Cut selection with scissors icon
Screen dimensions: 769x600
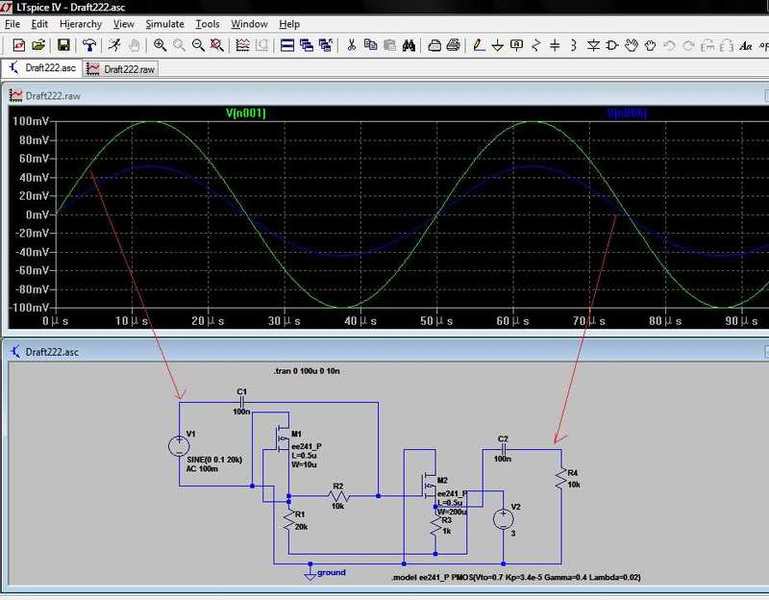(351, 46)
